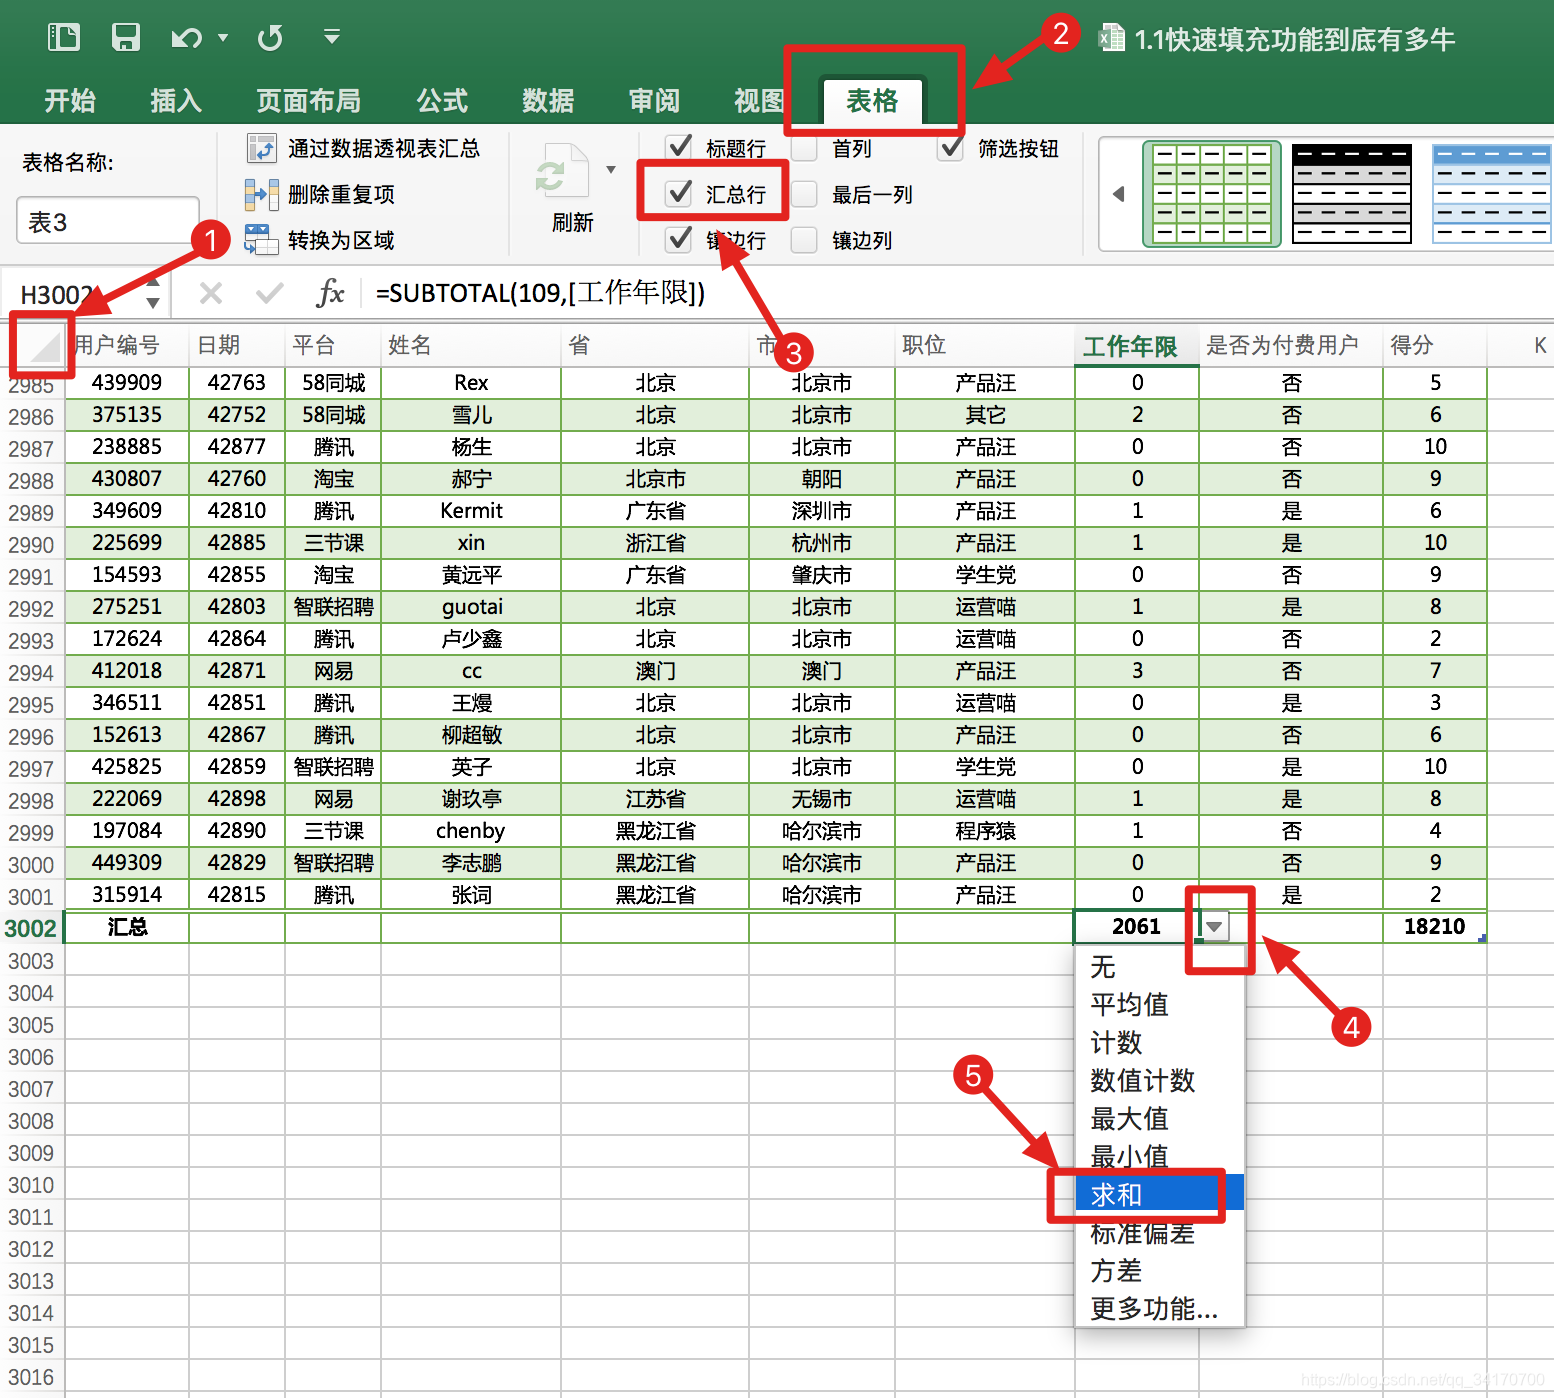This screenshot has height=1398, width=1554.
Task: Select the blue table style thumbnail
Action: tap(1491, 194)
